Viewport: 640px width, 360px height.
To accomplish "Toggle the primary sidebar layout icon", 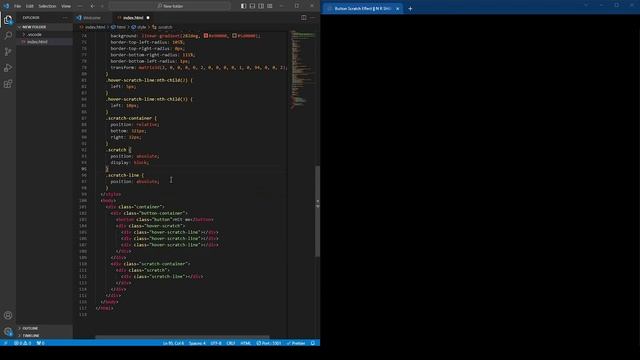I will click(x=244, y=6).
